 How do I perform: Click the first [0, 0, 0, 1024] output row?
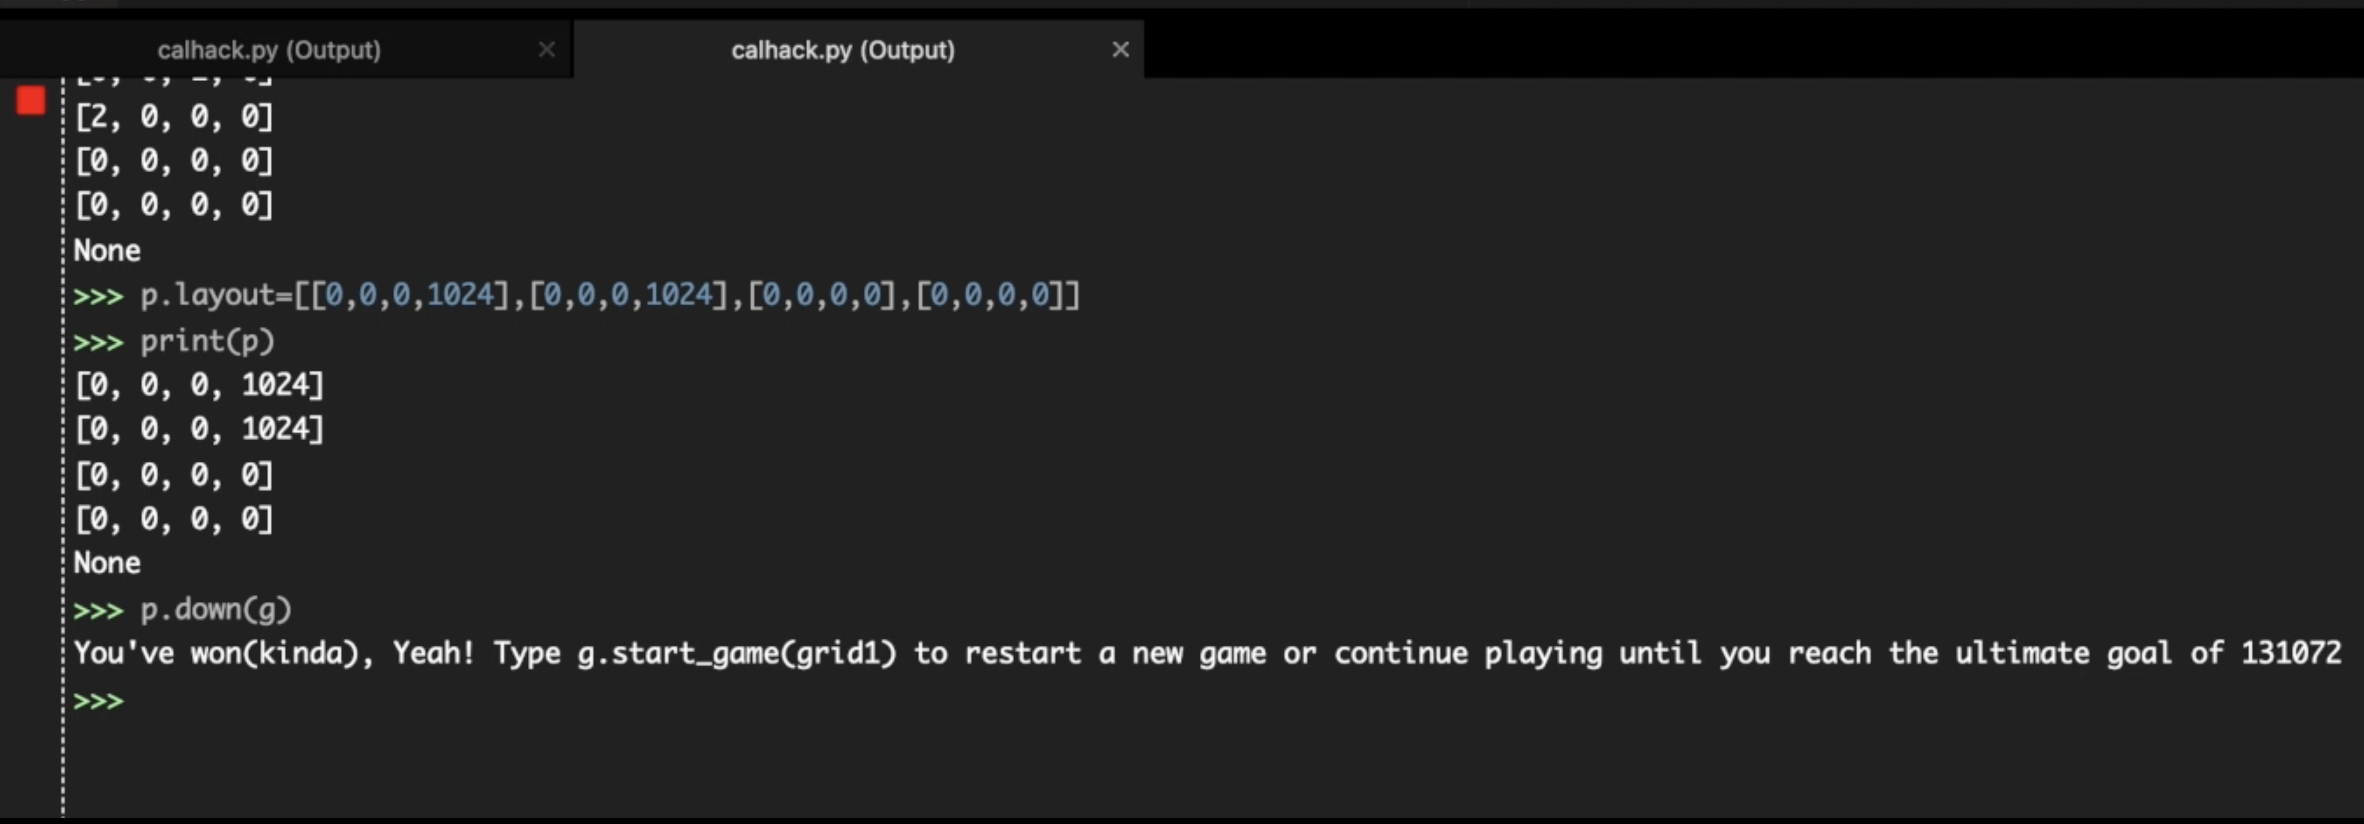[x=200, y=386]
